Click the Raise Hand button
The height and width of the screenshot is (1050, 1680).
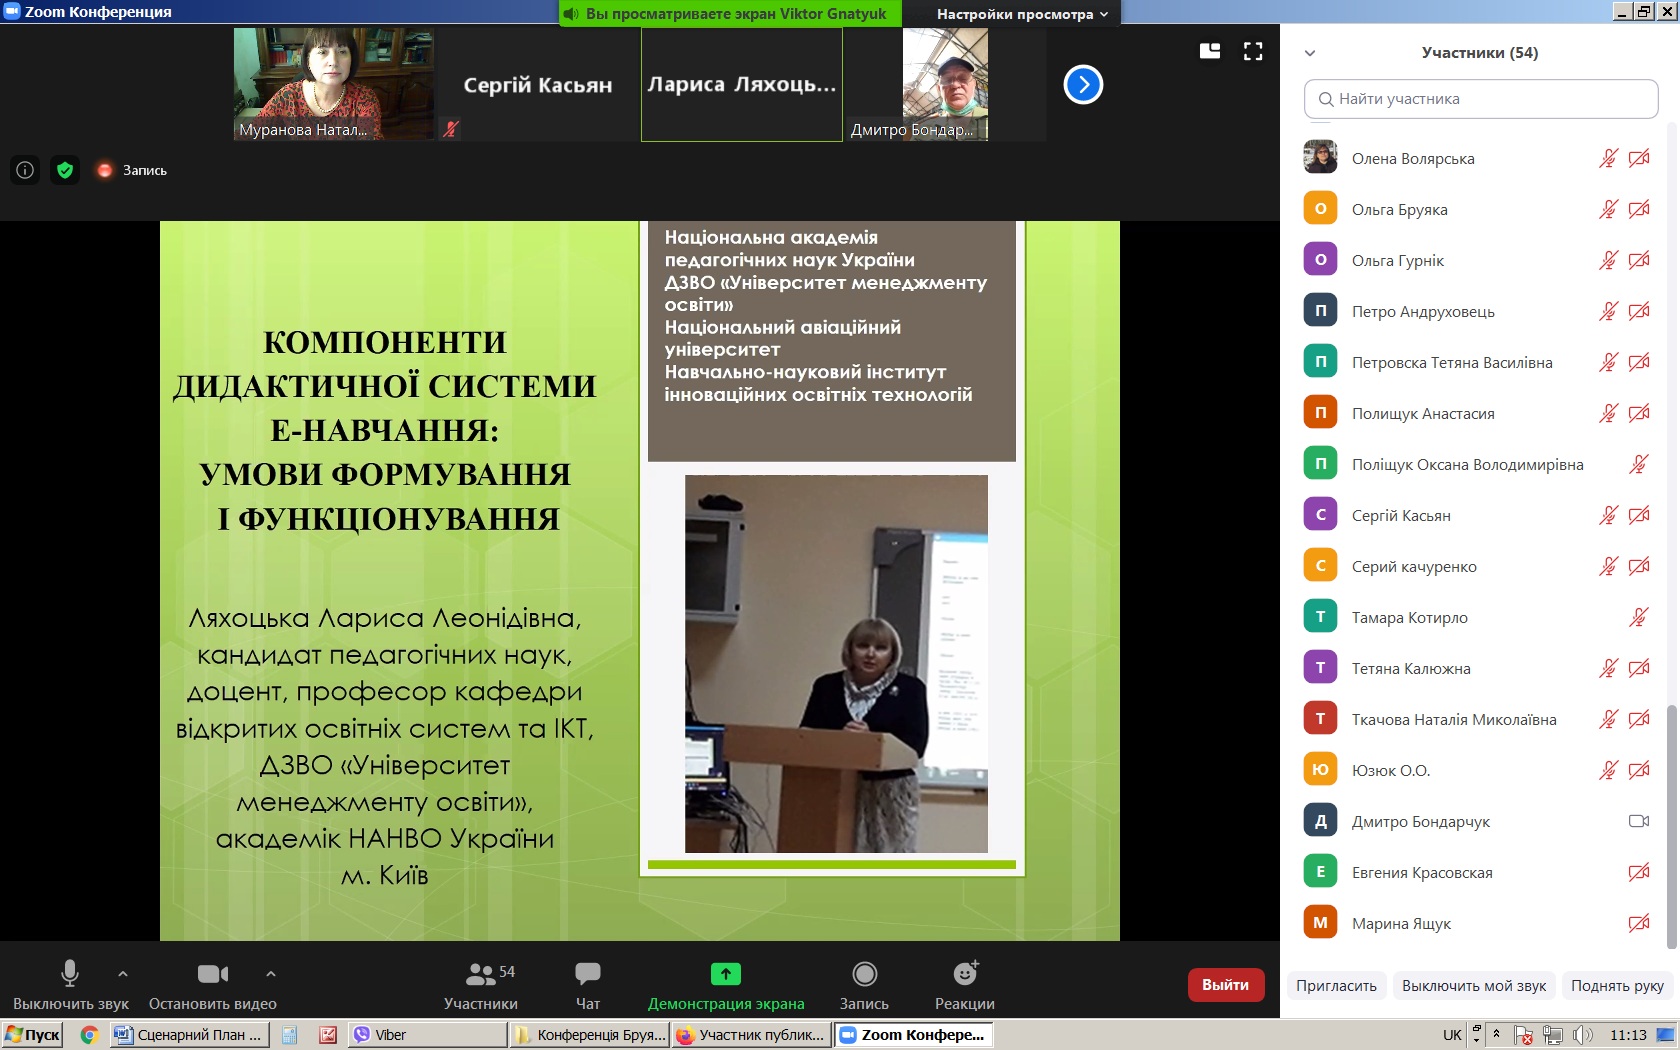(1617, 986)
